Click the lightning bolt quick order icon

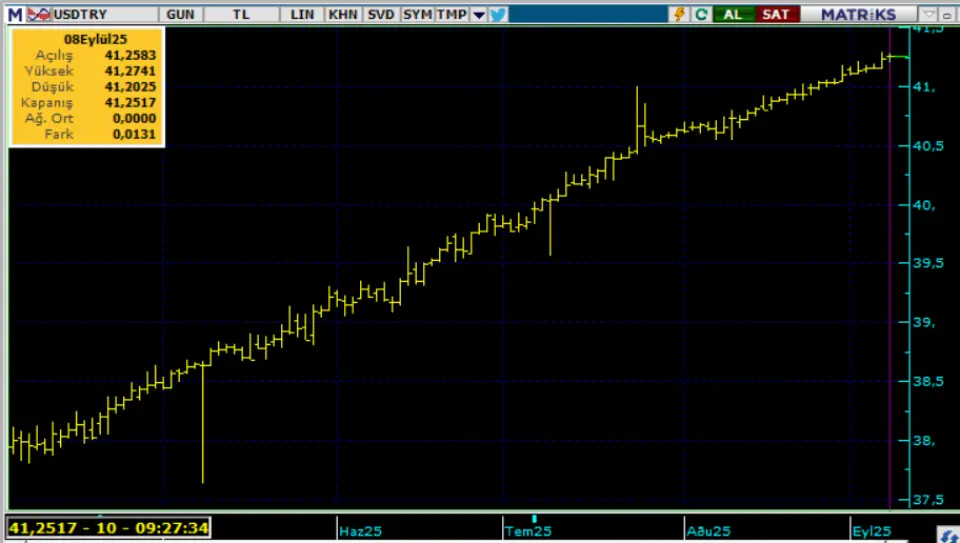coord(681,14)
